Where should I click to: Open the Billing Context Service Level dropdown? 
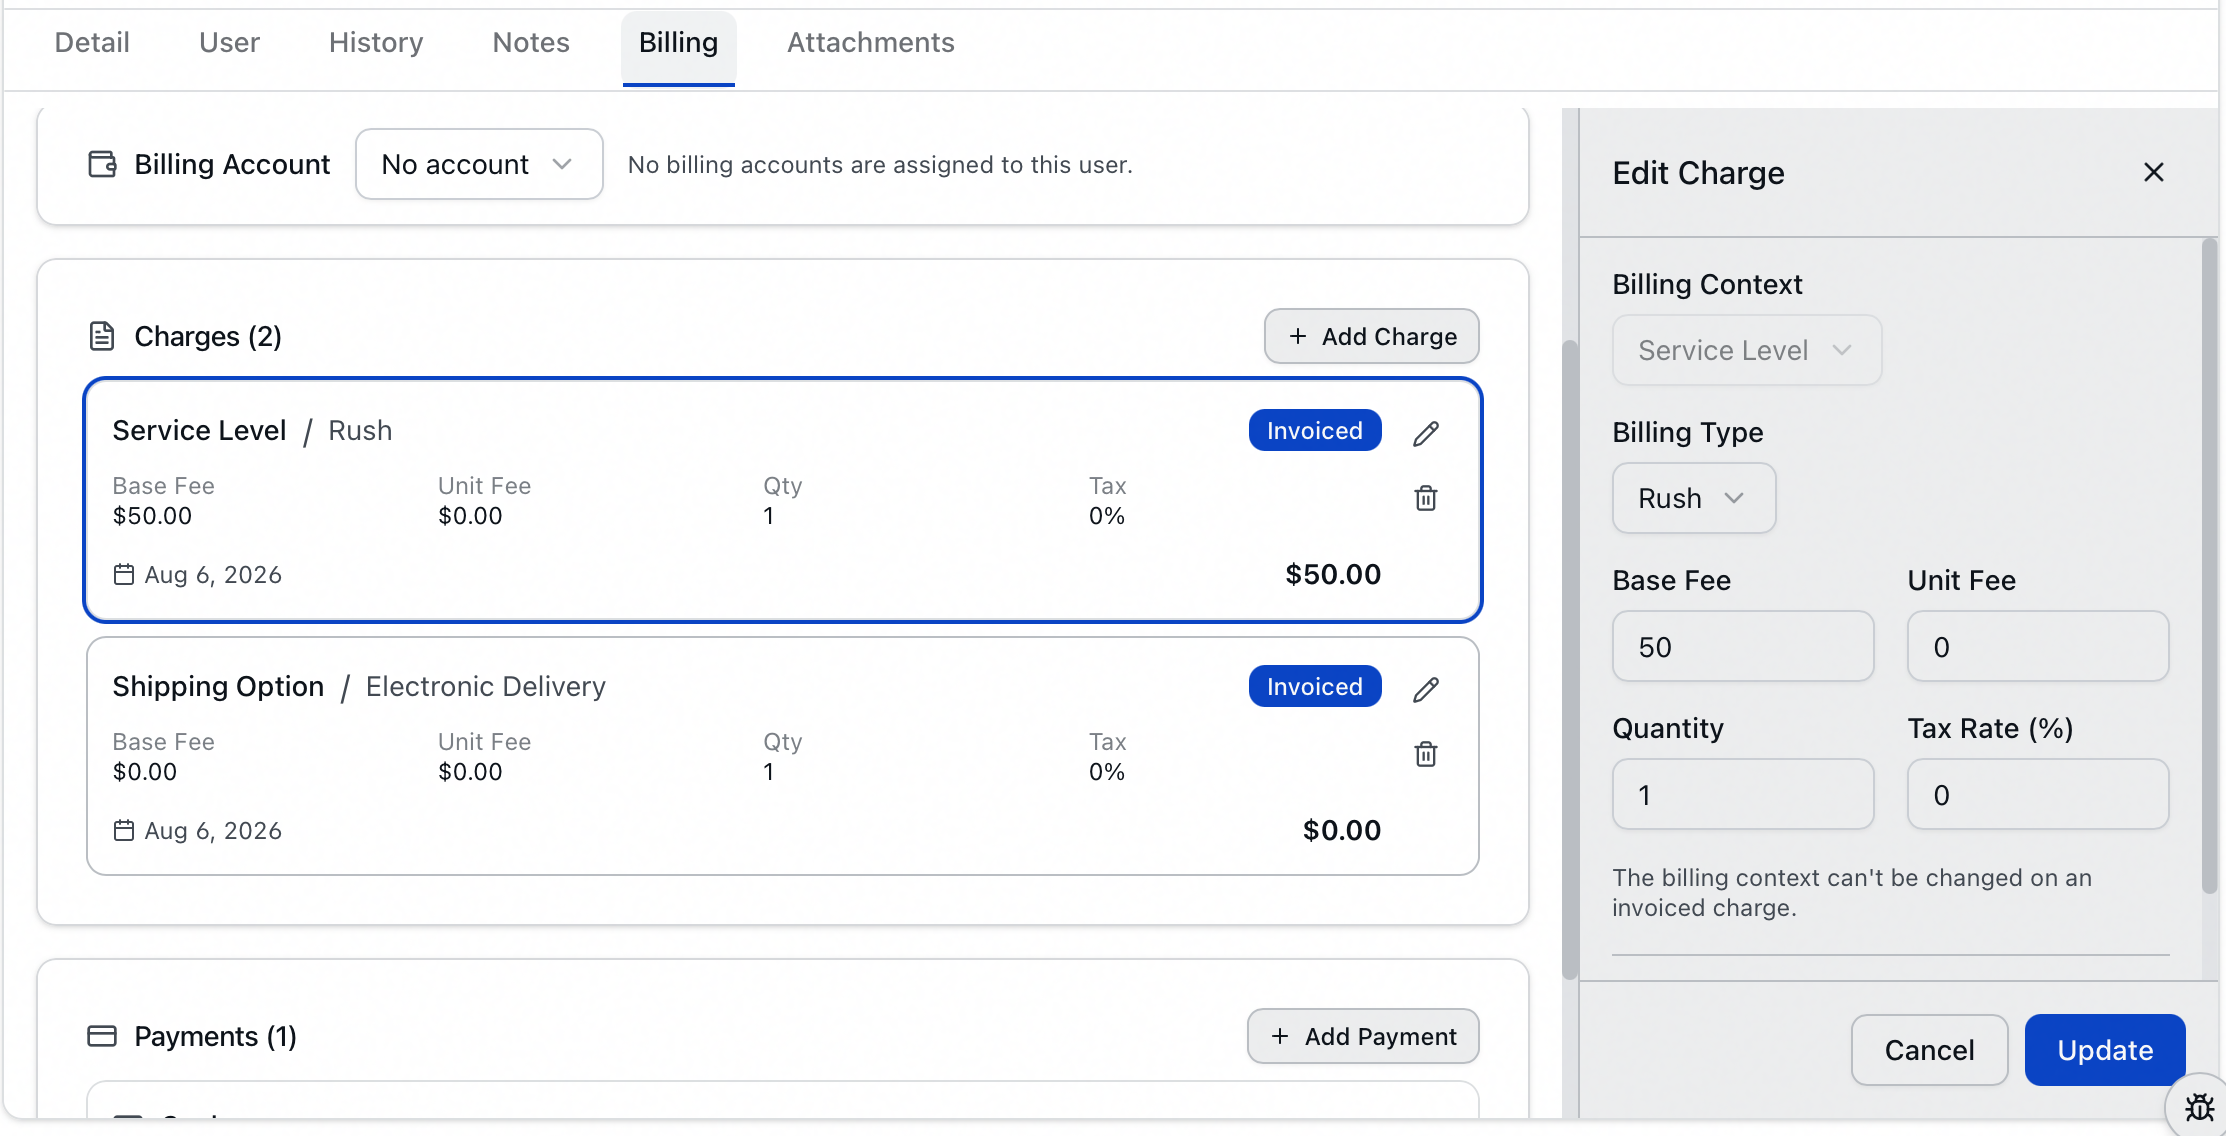coord(1747,350)
